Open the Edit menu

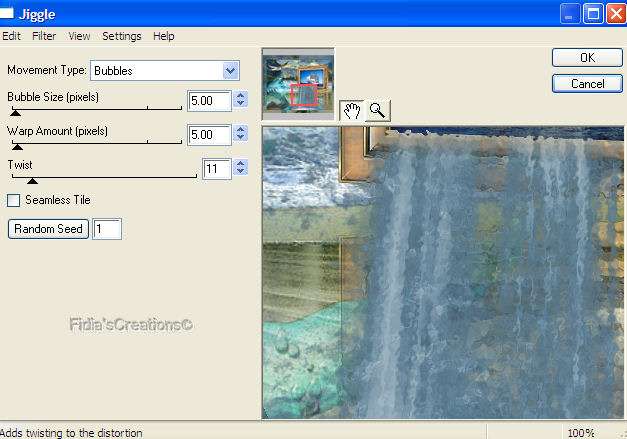click(x=11, y=36)
